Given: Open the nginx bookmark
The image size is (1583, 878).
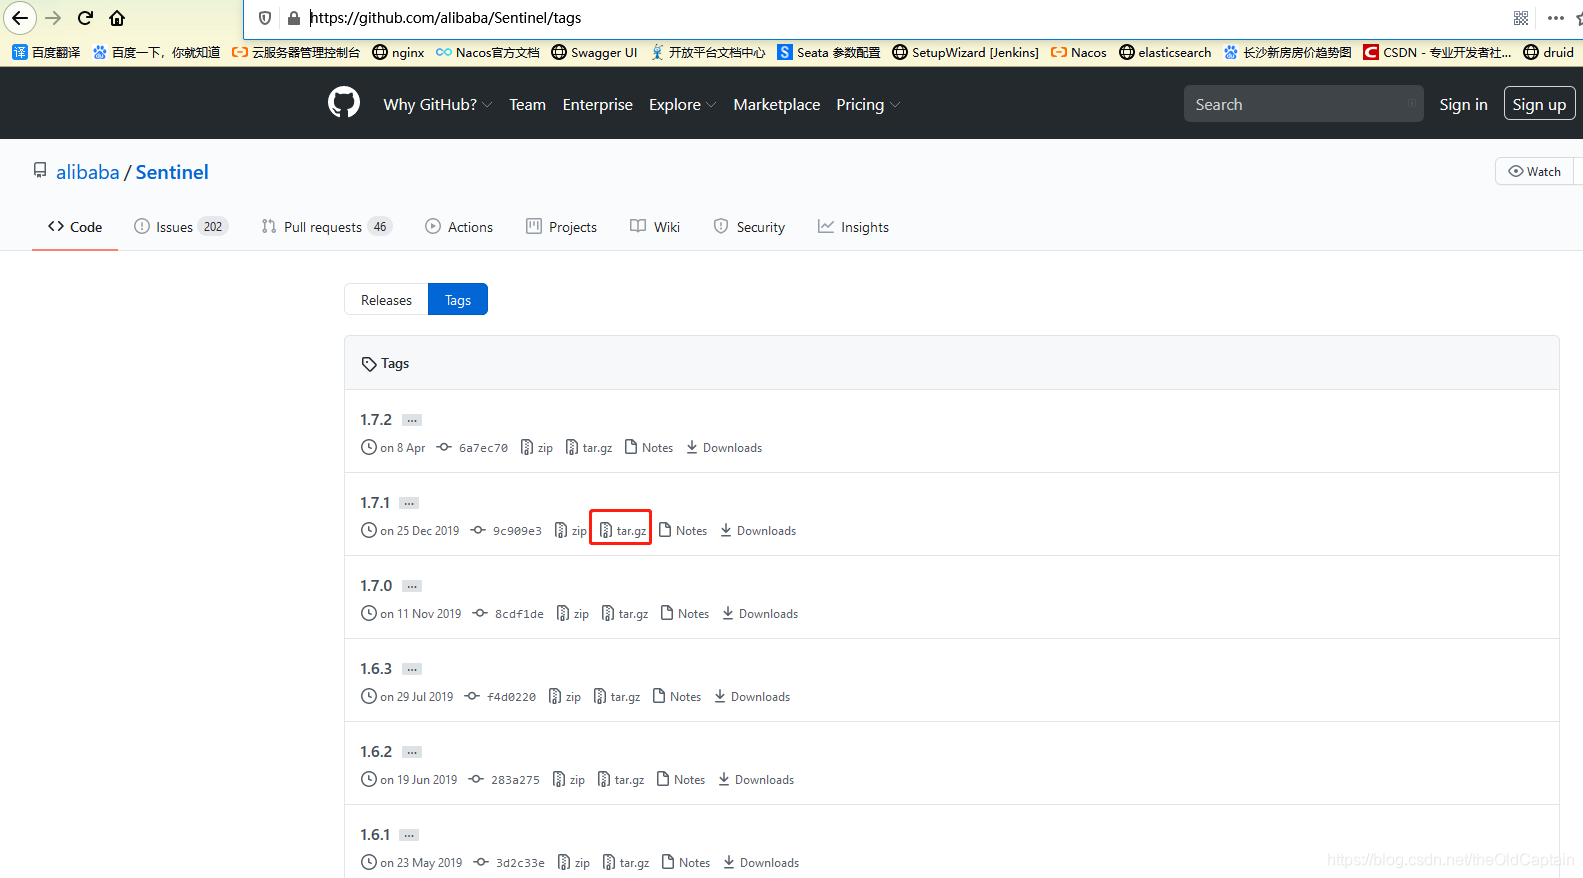Looking at the screenshot, I should [x=398, y=52].
